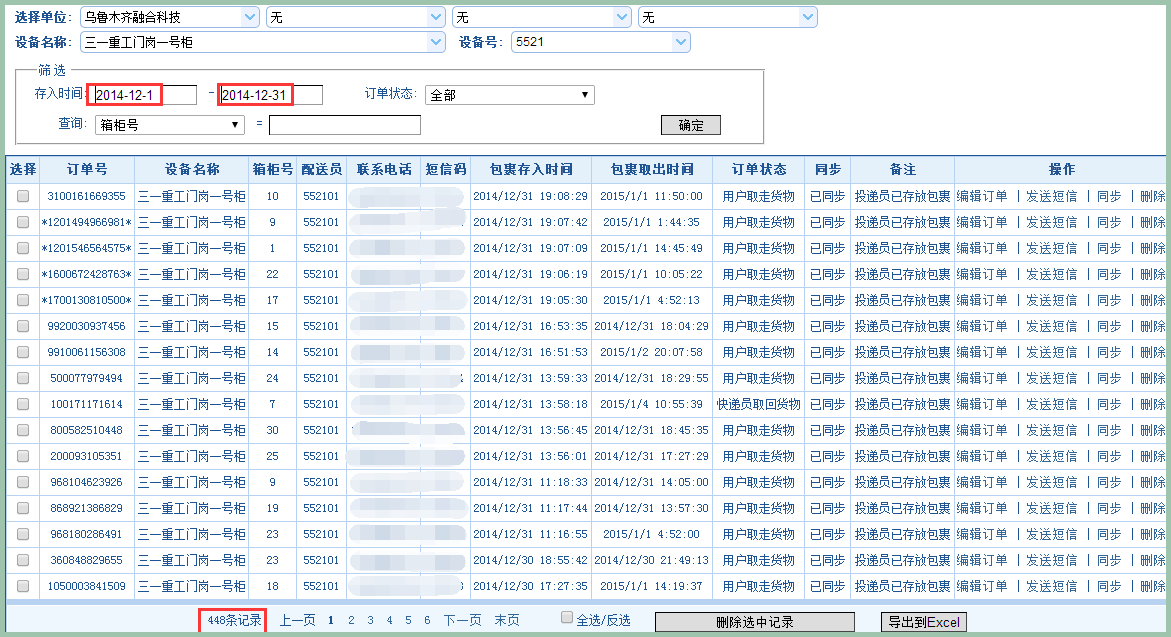The height and width of the screenshot is (637, 1171).
Task: Expand the 设备名称 dropdown
Action: 262,42
